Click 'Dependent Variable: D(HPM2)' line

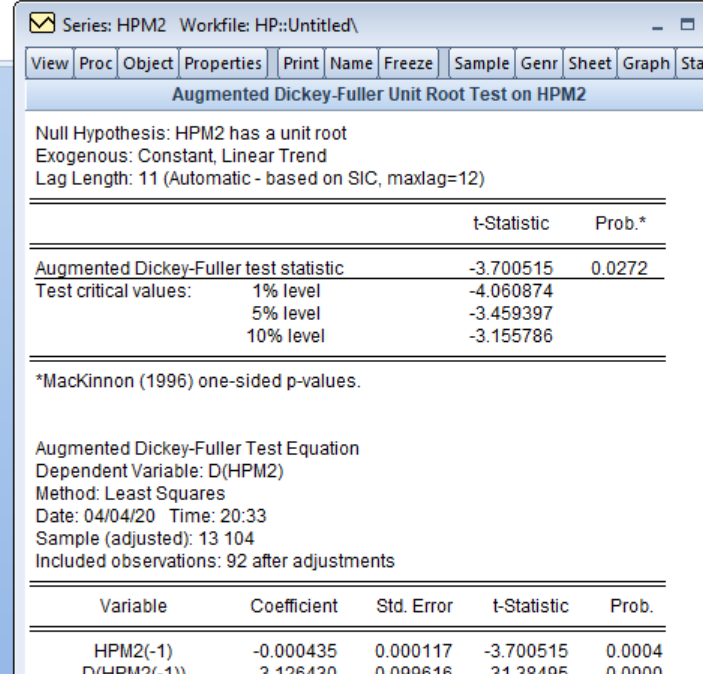pyautogui.click(x=160, y=471)
